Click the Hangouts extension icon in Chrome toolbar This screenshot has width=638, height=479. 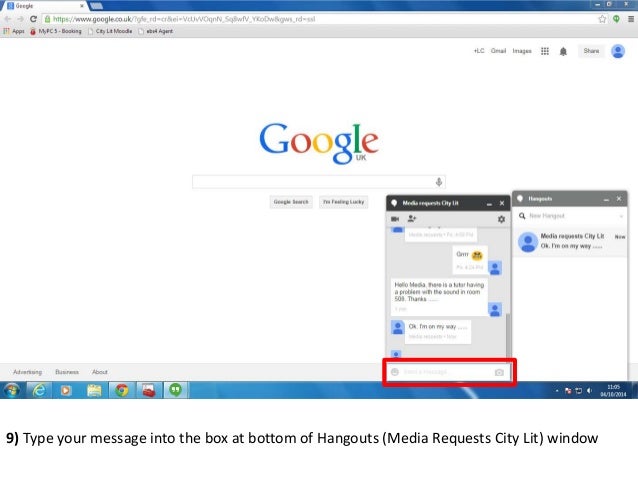(616, 19)
